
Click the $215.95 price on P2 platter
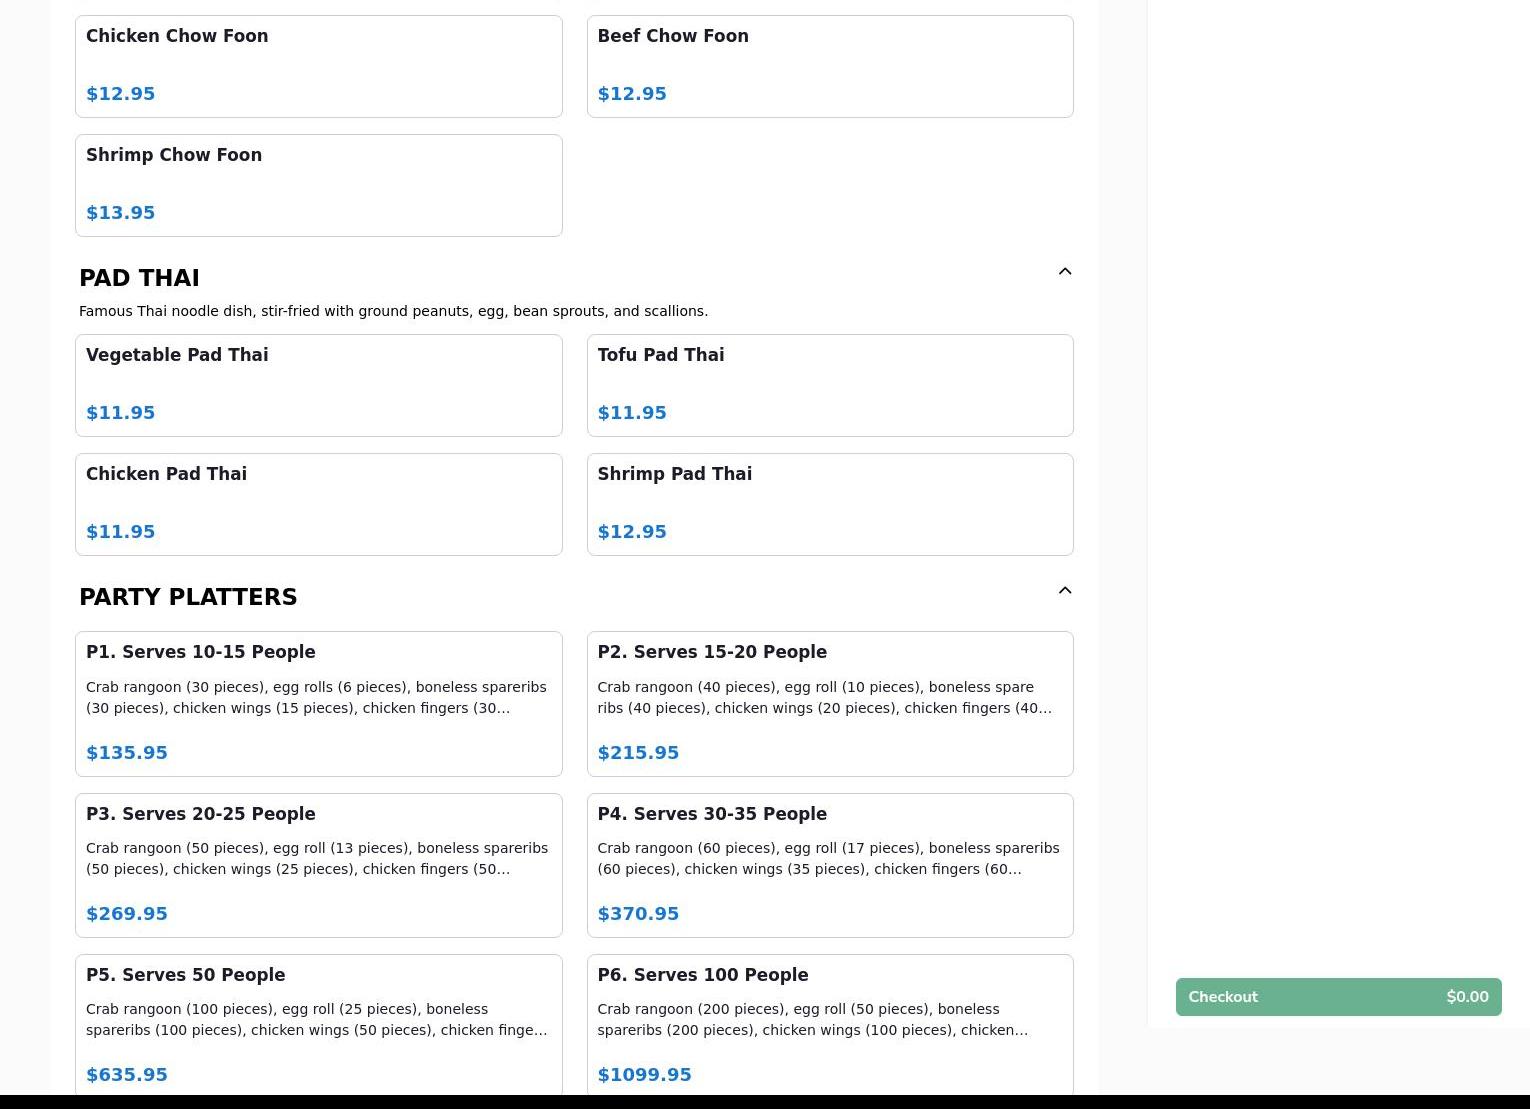tap(638, 752)
